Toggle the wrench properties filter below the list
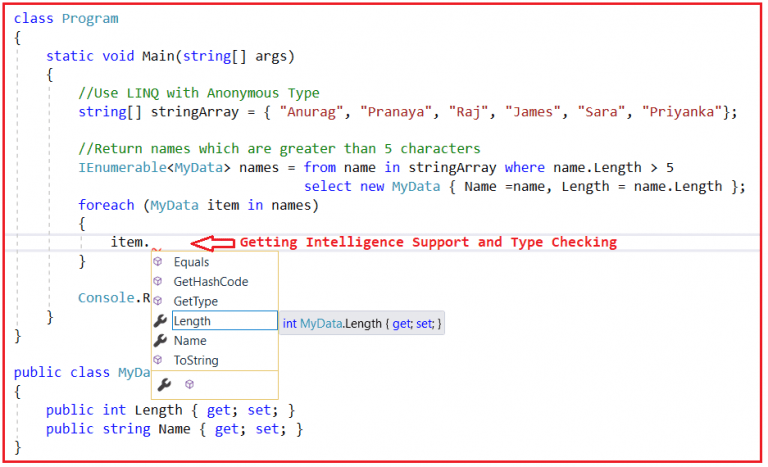This screenshot has width=768, height=467. click(165, 384)
